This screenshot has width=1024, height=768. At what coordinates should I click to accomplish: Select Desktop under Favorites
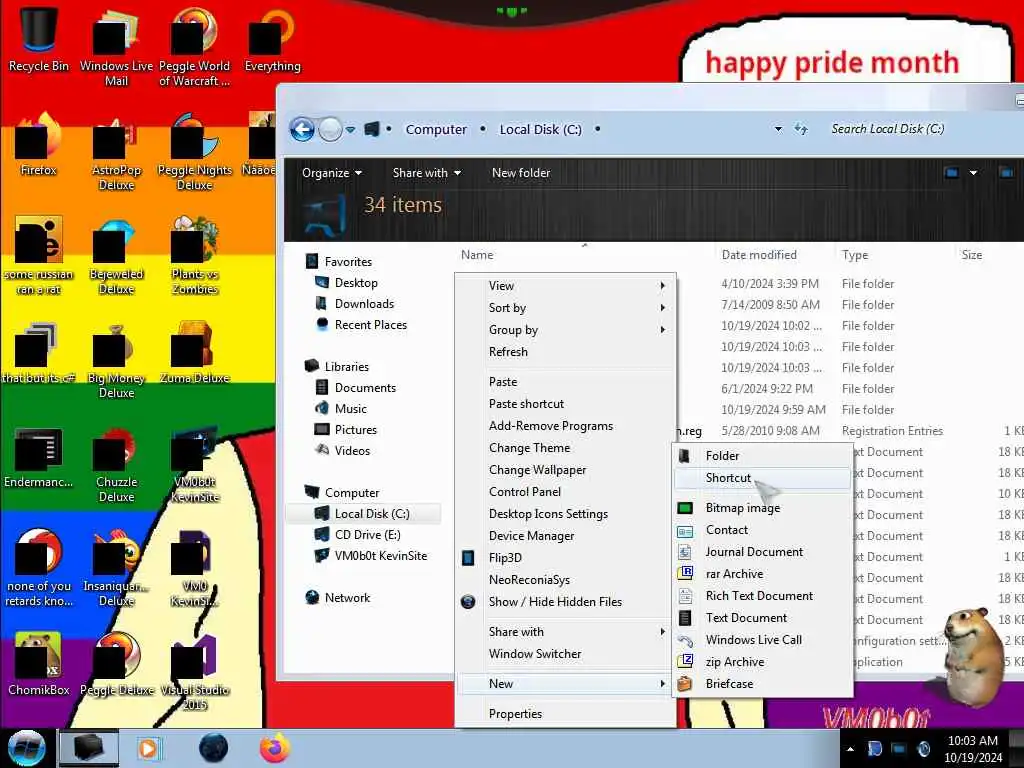[356, 283]
